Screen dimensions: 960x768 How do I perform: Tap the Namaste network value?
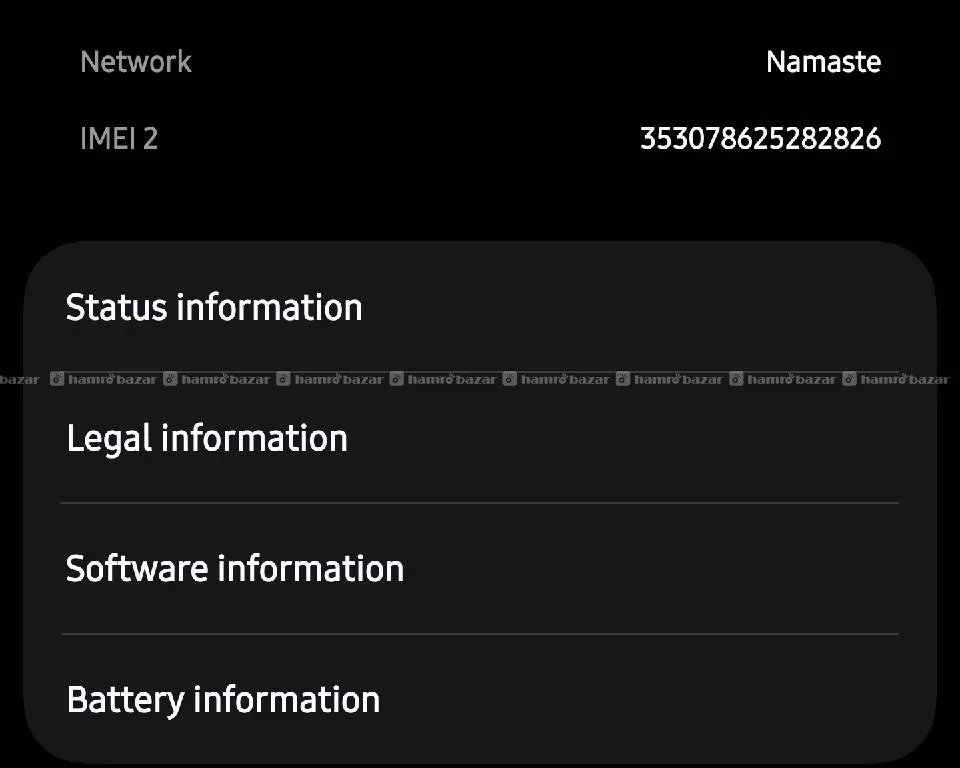click(823, 62)
